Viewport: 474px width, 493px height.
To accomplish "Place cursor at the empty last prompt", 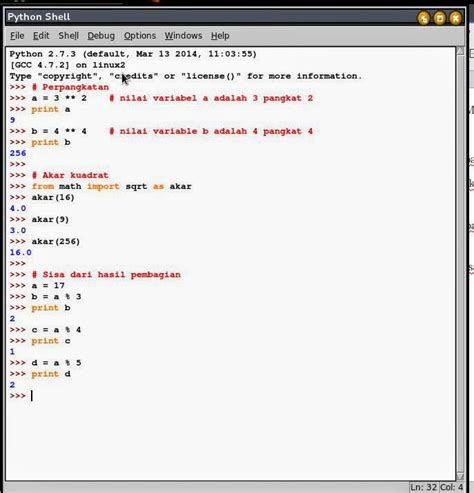I will 32,396.
